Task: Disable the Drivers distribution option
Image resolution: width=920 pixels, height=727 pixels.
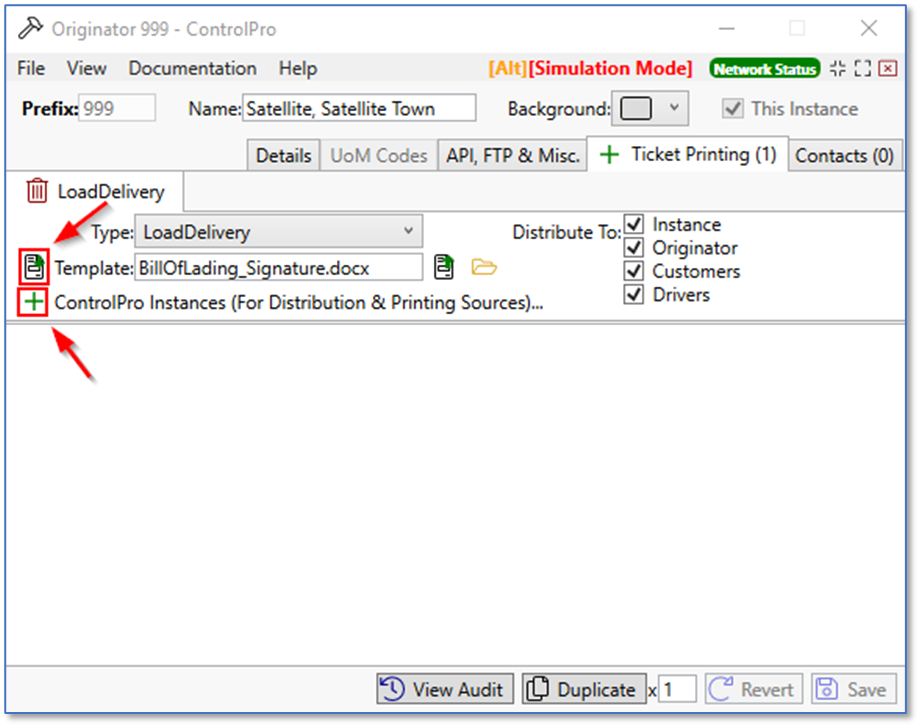Action: 635,294
